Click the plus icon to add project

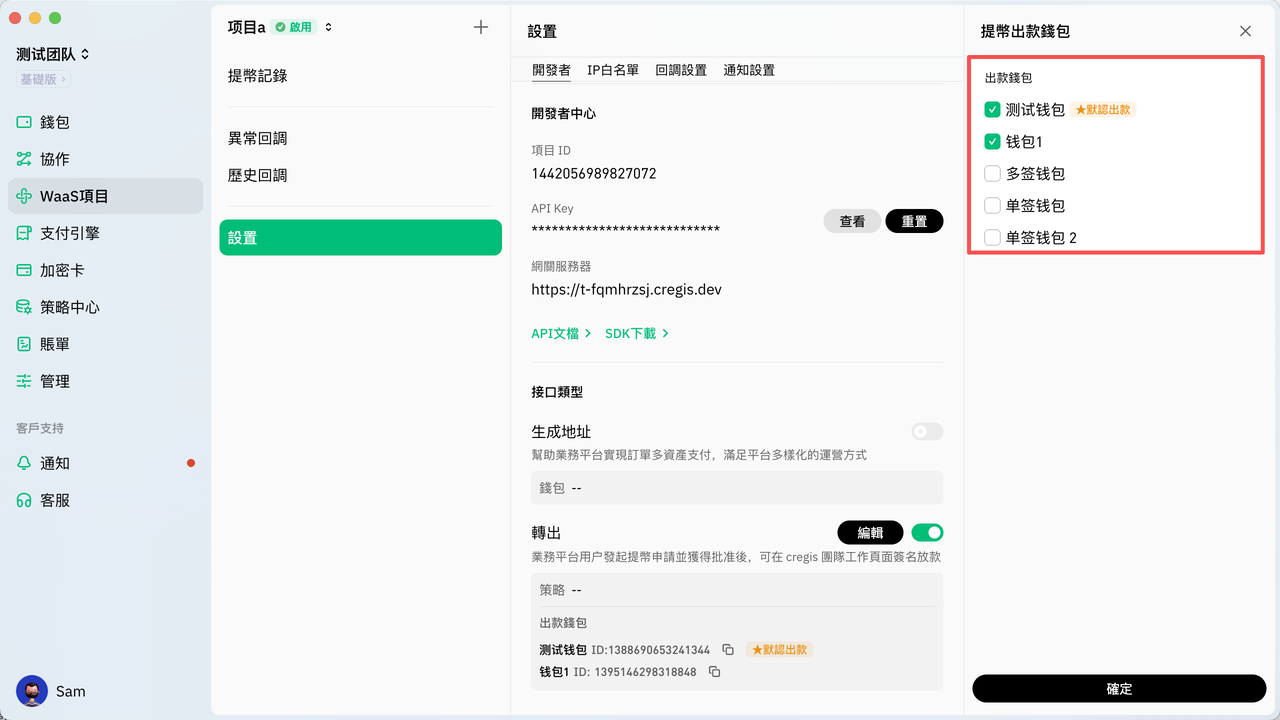point(481,27)
